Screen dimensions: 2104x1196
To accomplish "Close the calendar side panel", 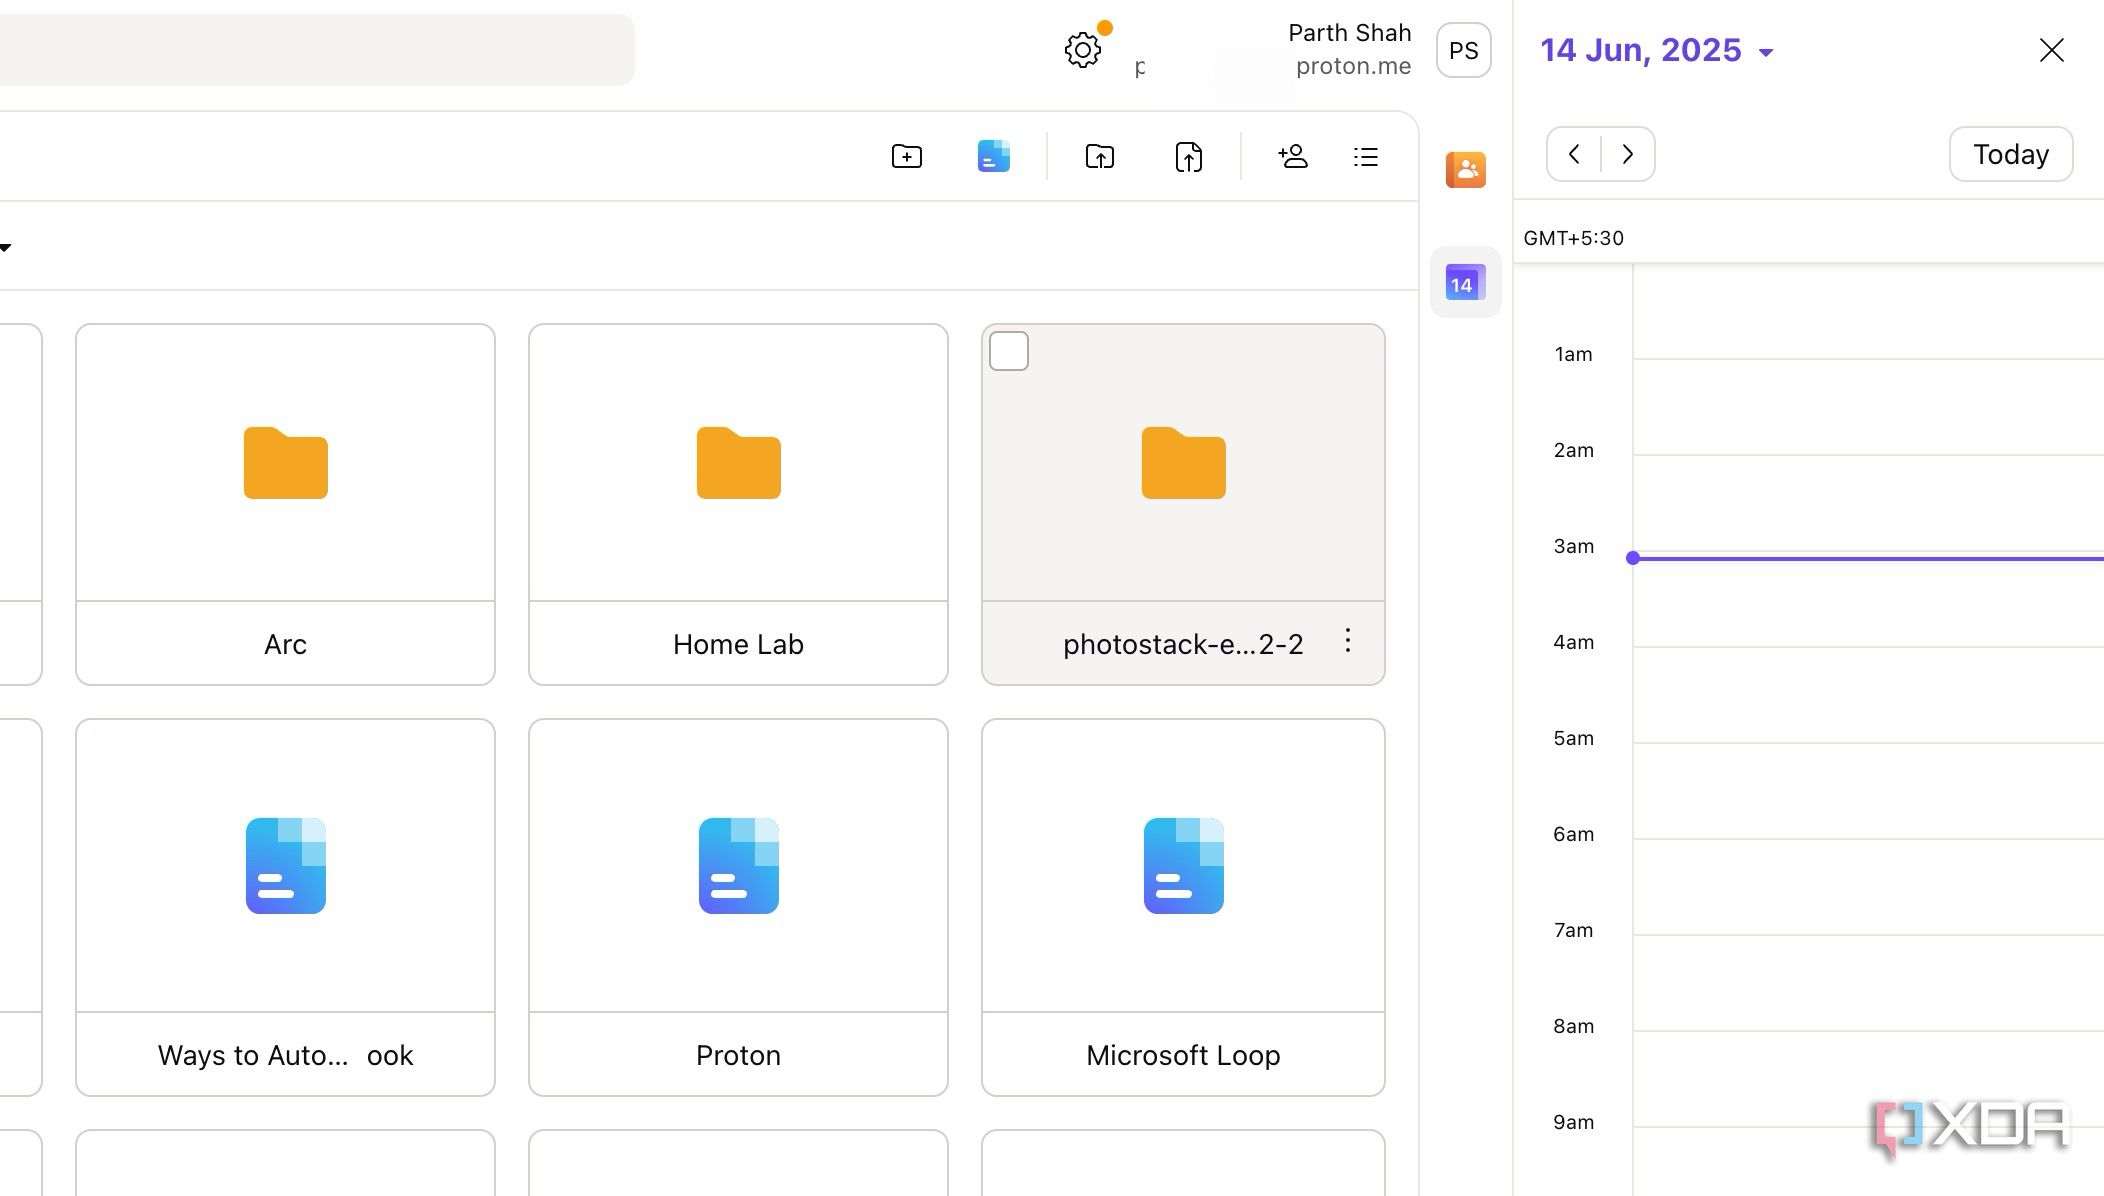I will coord(2051,50).
